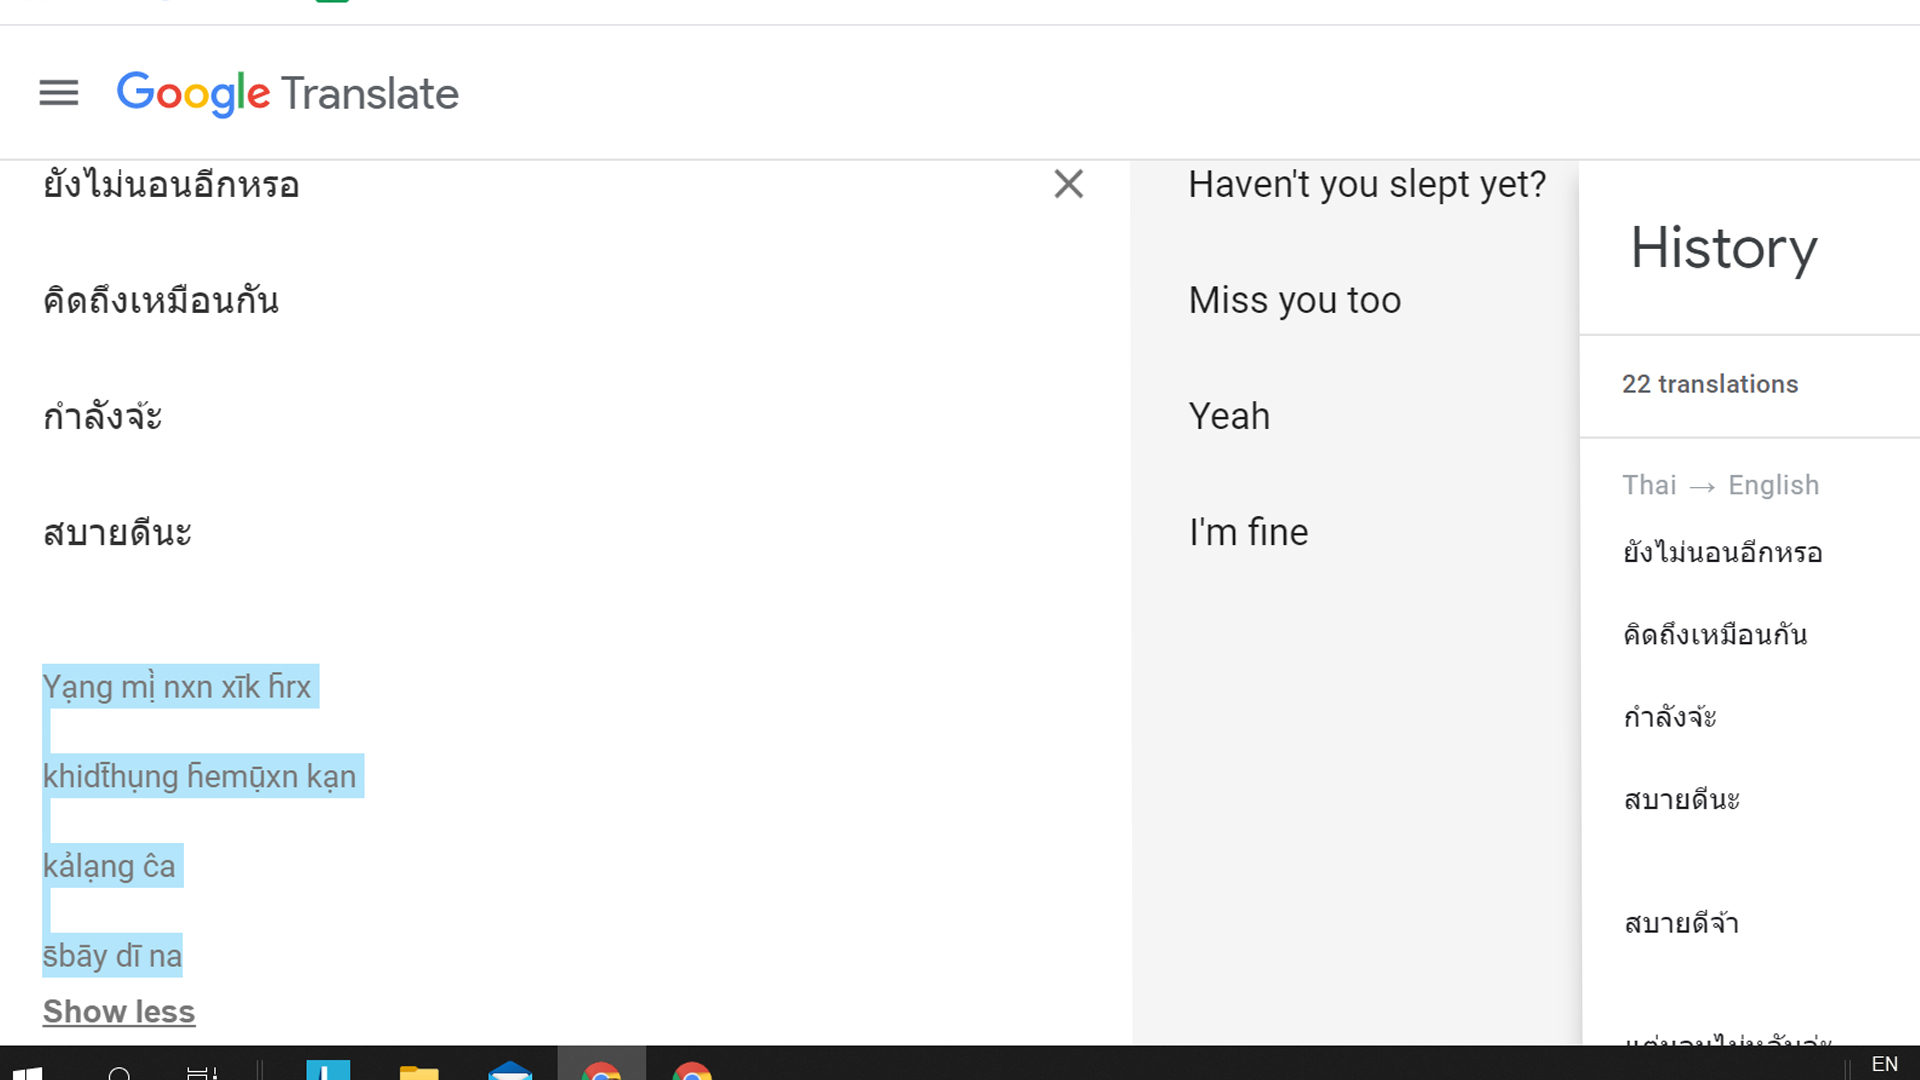Click the History panel heading
This screenshot has height=1080, width=1920.
(x=1724, y=248)
